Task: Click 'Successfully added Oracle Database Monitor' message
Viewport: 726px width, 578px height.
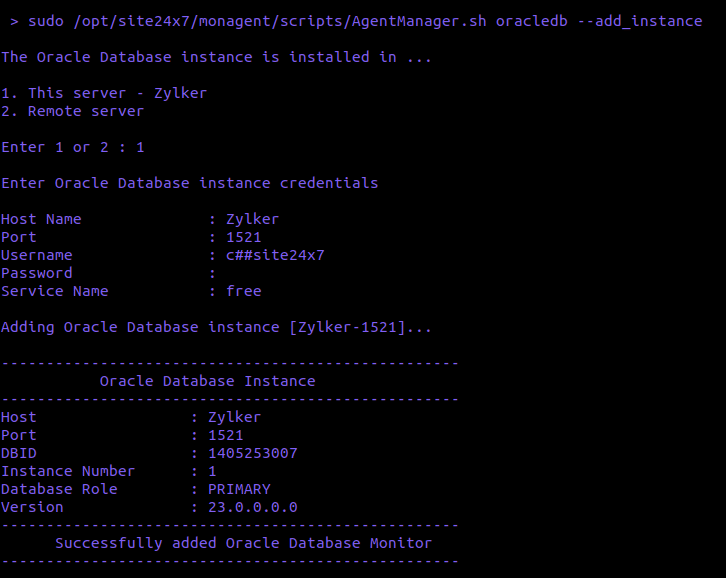Action: pos(243,543)
